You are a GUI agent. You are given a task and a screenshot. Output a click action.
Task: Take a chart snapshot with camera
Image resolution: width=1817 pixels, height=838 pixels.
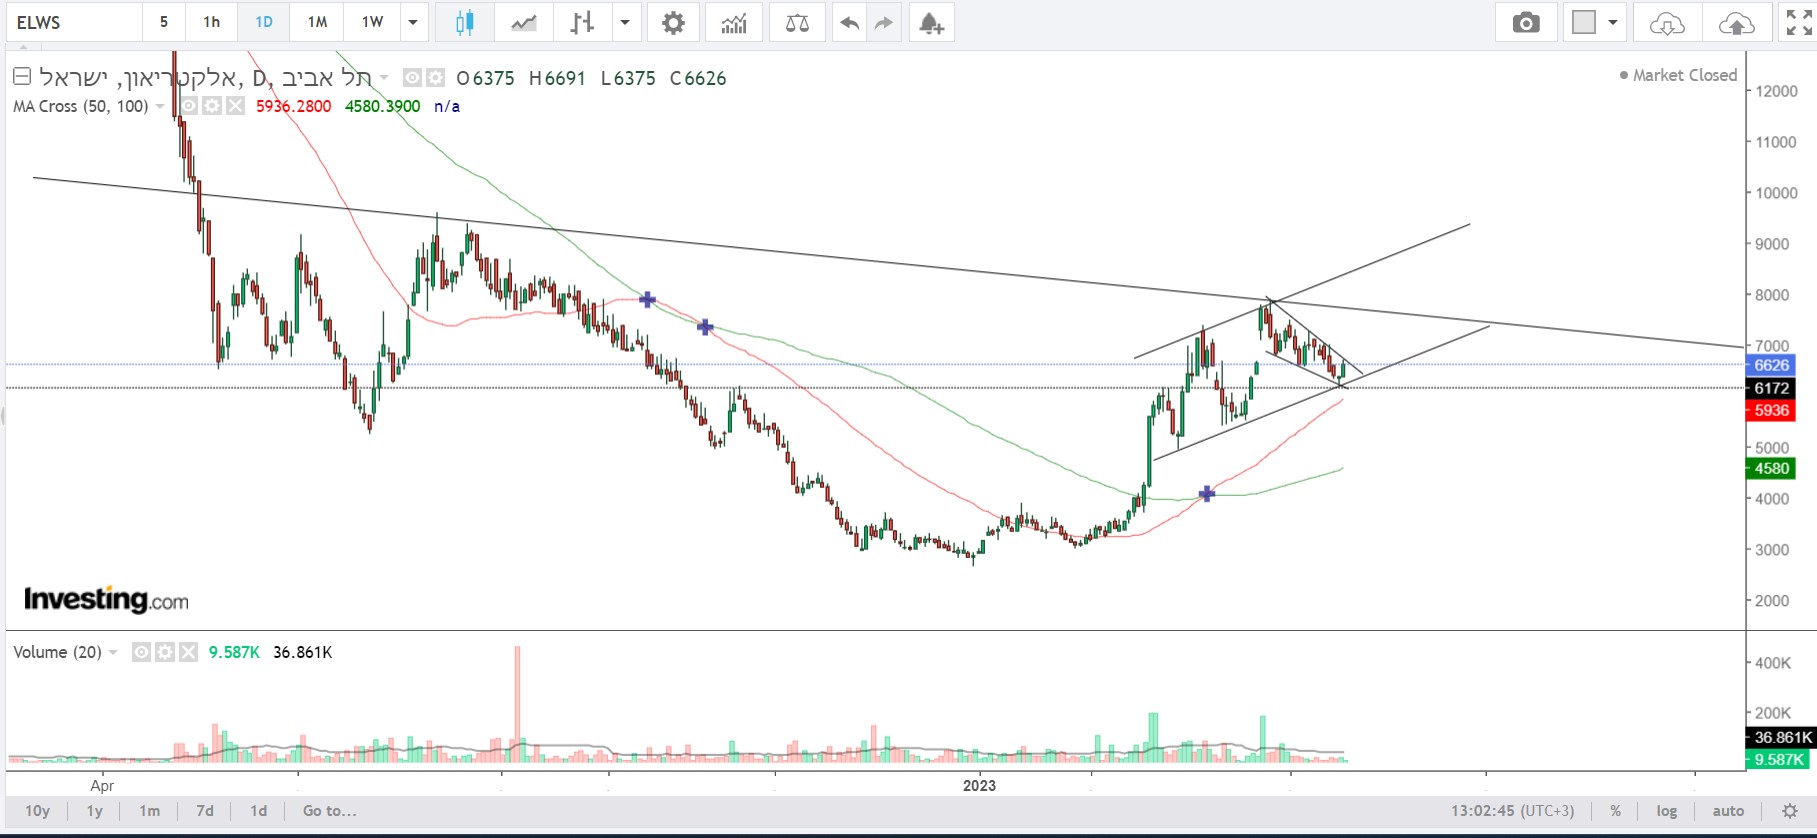pyautogui.click(x=1526, y=23)
